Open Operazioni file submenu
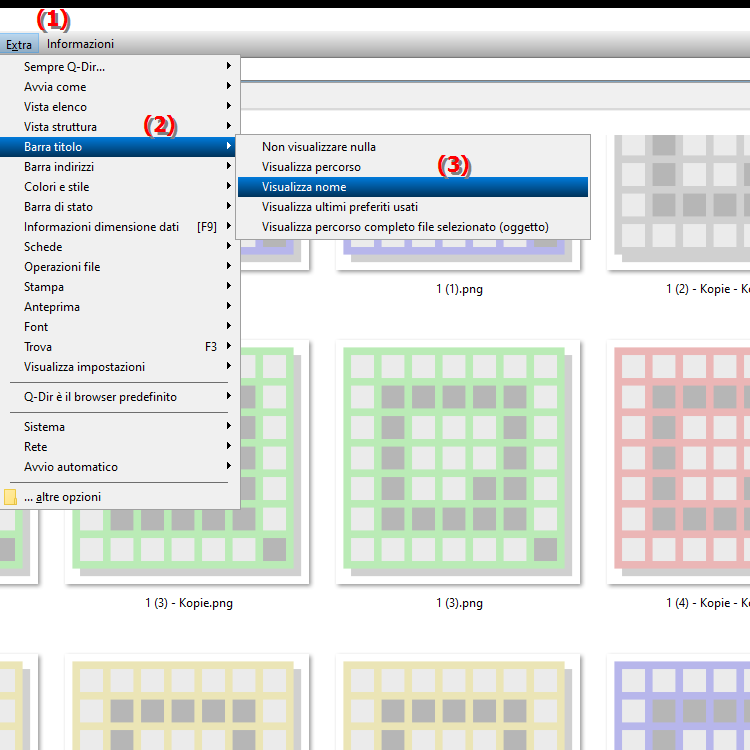This screenshot has height=750, width=750. tap(120, 267)
